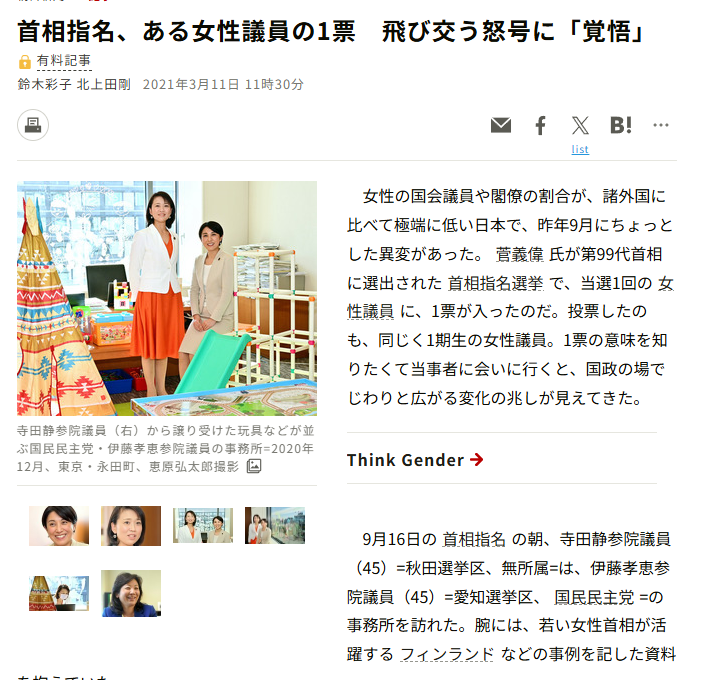Select the second portrait thumbnail with brown background
Viewport: 728px width, 680px height.
pos(131,525)
